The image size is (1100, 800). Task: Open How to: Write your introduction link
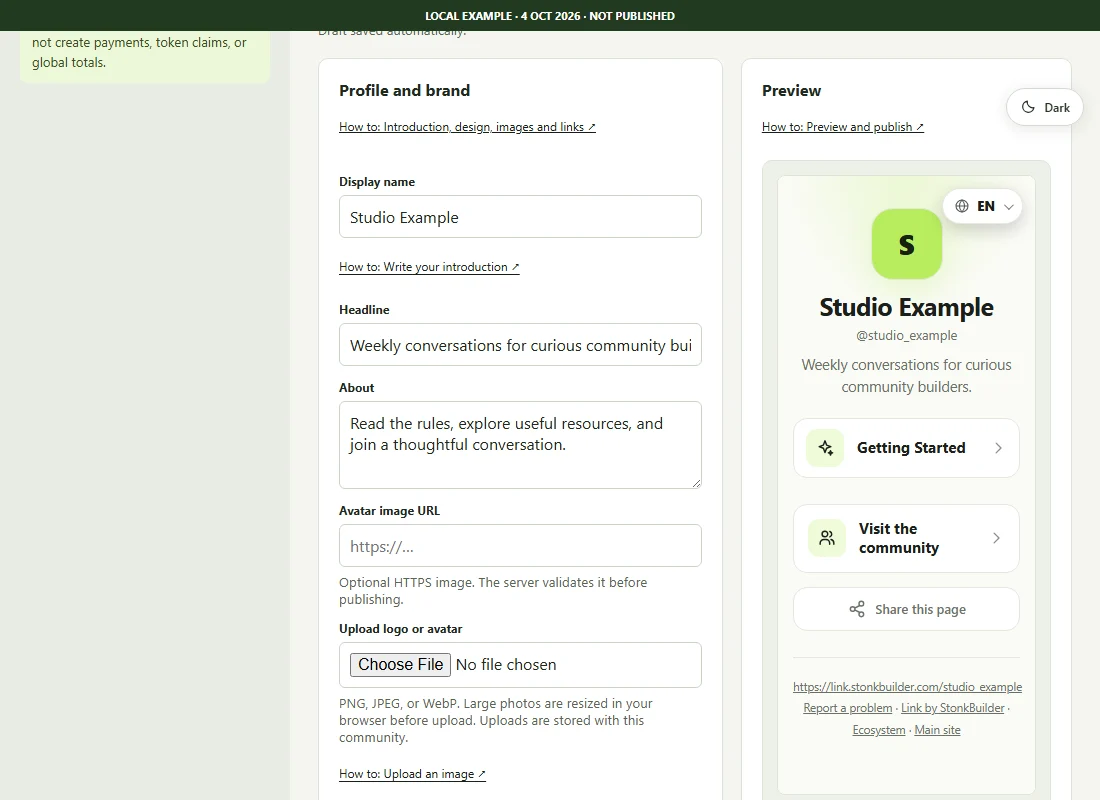pyautogui.click(x=429, y=267)
